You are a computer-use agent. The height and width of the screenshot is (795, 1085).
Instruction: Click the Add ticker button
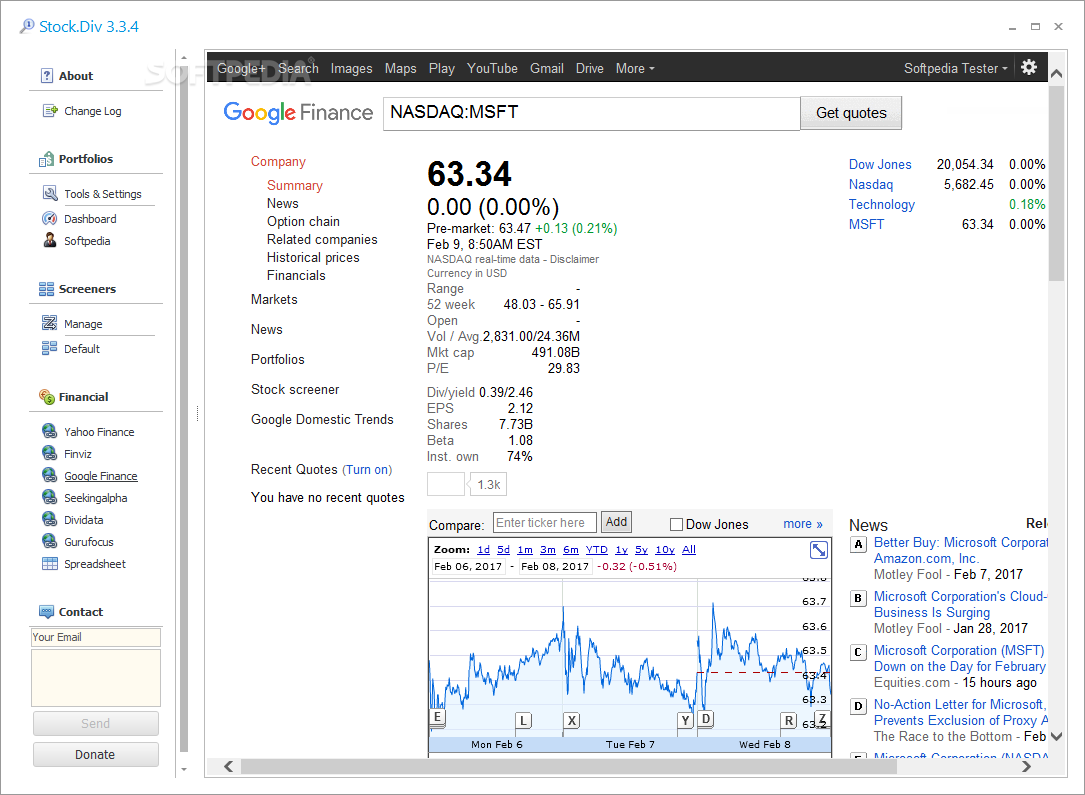point(616,522)
